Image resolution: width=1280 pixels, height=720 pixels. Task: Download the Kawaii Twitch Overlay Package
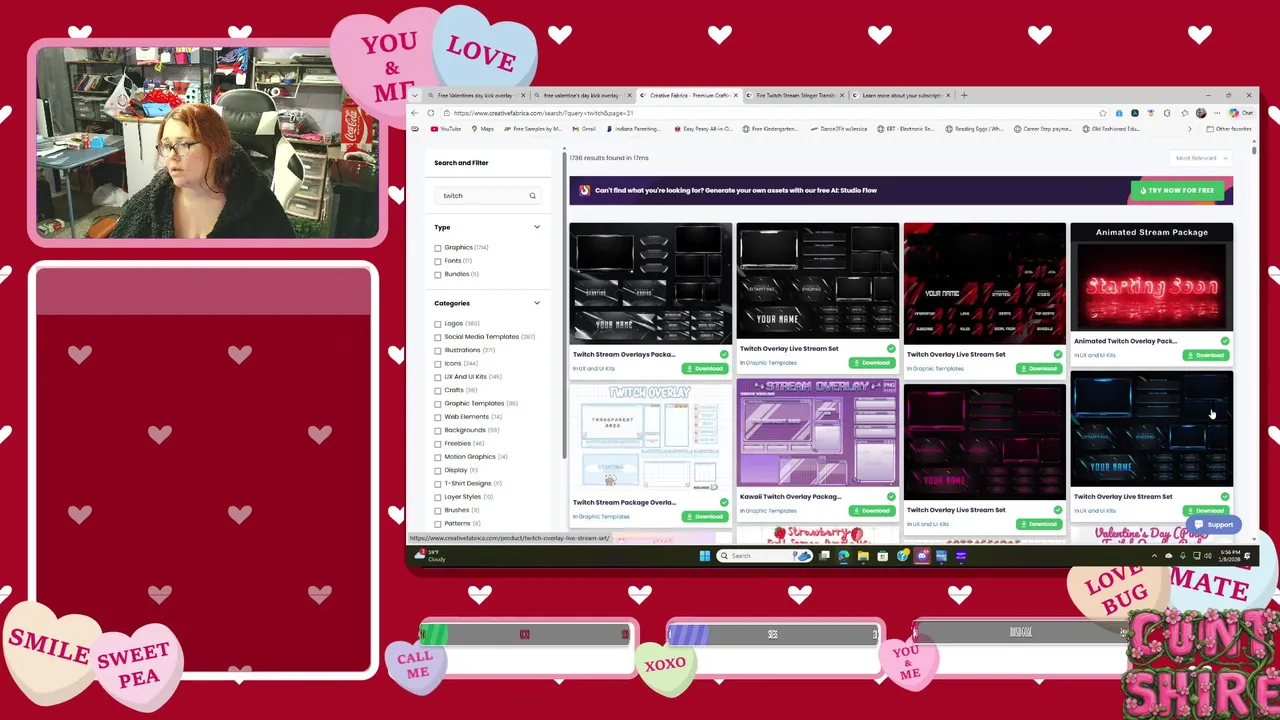(x=871, y=511)
